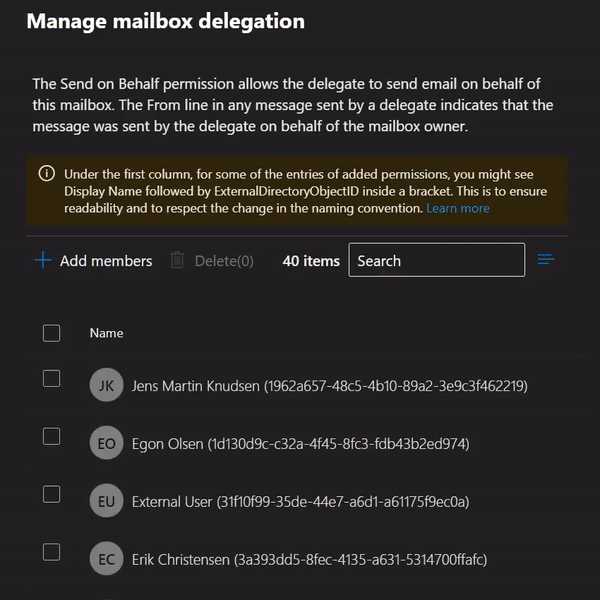Click the EO avatar for Egon Olsen
Image resolution: width=600 pixels, height=600 pixels.
click(x=106, y=443)
